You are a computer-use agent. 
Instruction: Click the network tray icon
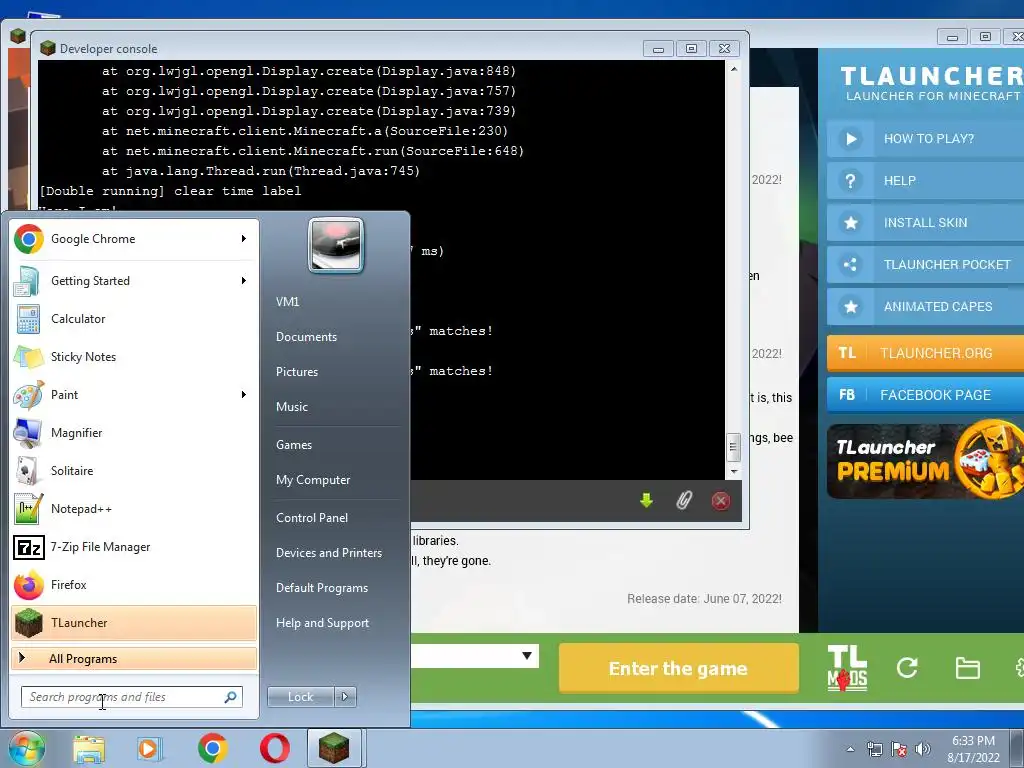[x=874, y=749]
